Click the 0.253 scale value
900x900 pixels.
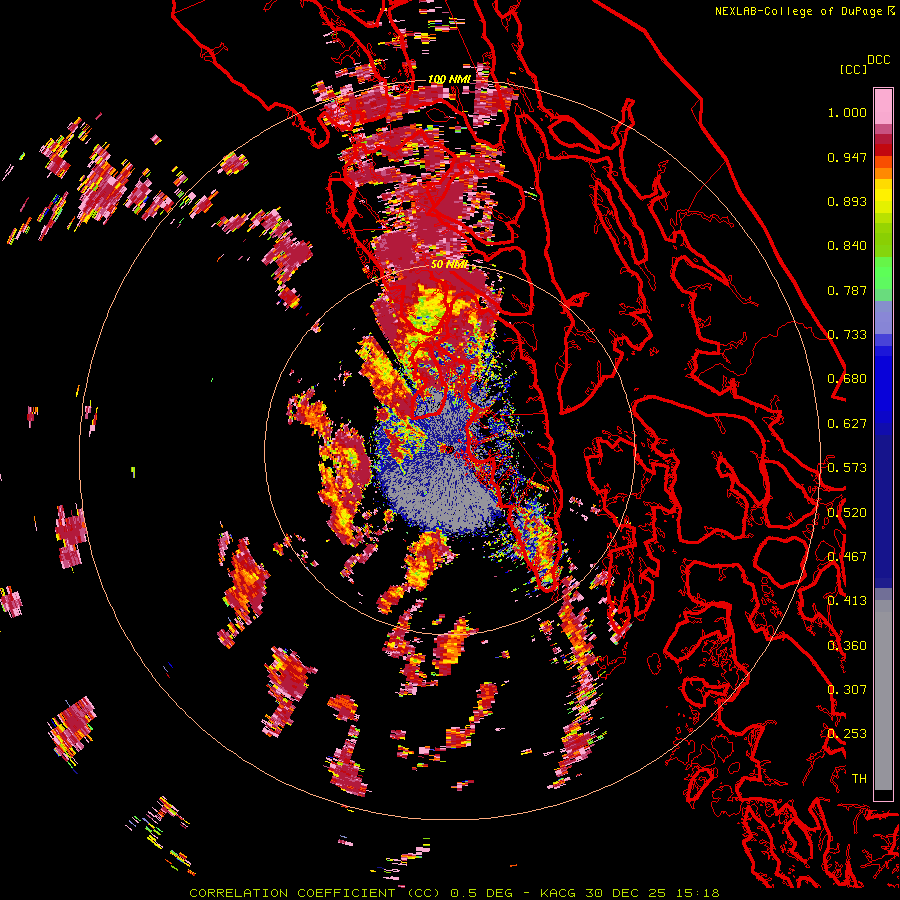tap(847, 734)
